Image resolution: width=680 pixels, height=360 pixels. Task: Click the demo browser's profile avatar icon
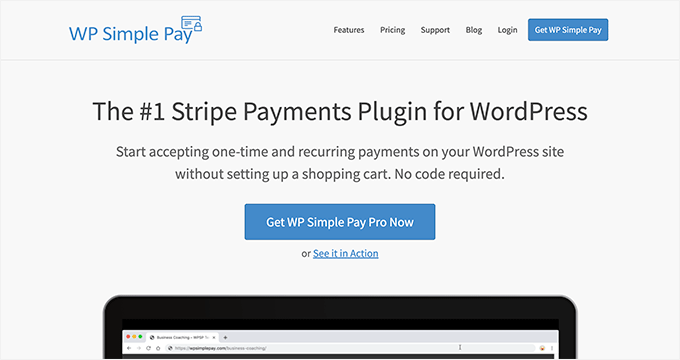542,348
